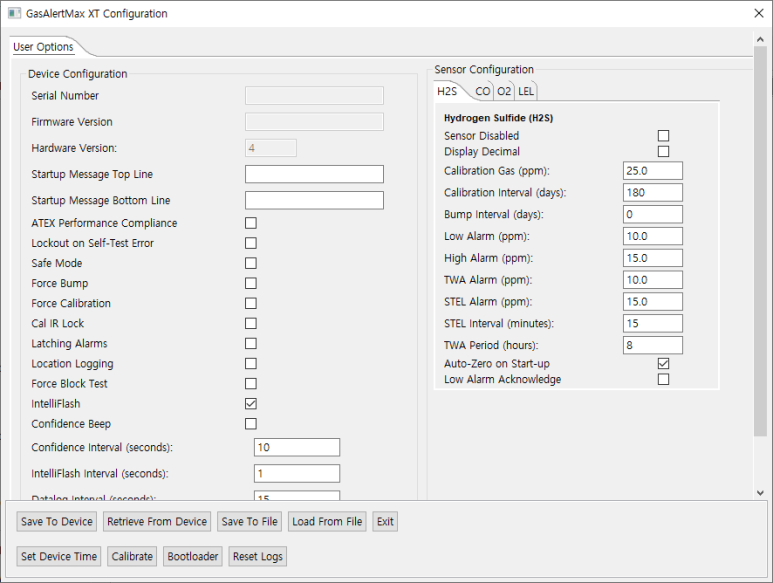Check the Sensor Disabled box
This screenshot has width=773, height=583.
coord(664,136)
